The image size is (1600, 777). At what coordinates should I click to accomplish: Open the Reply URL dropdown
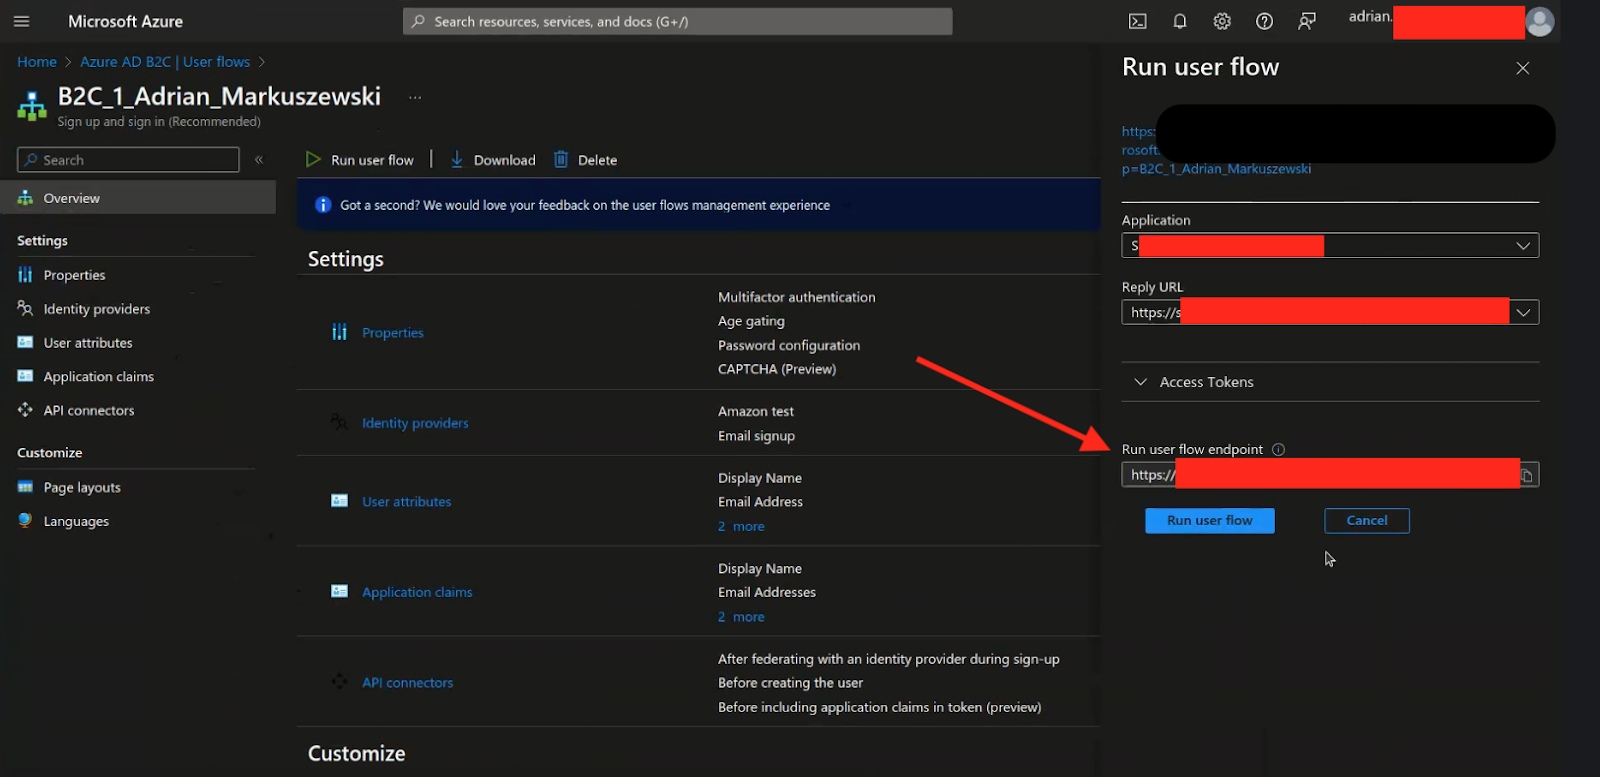tap(1330, 312)
